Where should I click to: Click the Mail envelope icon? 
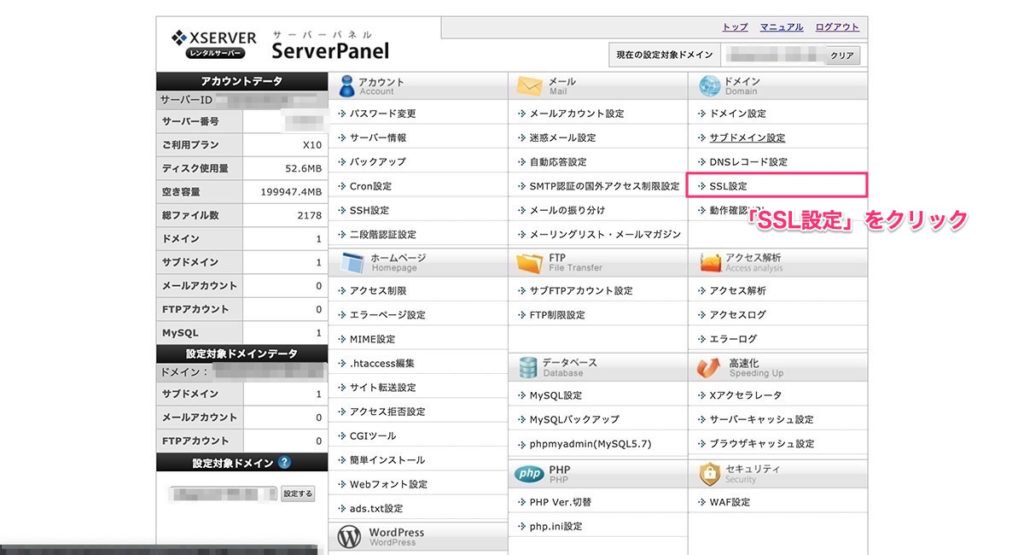coord(529,86)
